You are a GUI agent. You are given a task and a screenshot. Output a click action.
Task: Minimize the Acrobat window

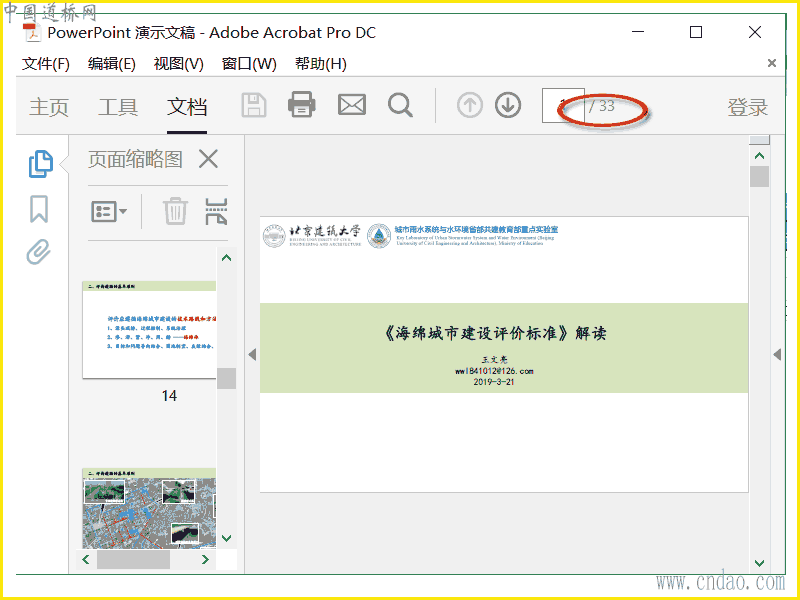[x=638, y=32]
